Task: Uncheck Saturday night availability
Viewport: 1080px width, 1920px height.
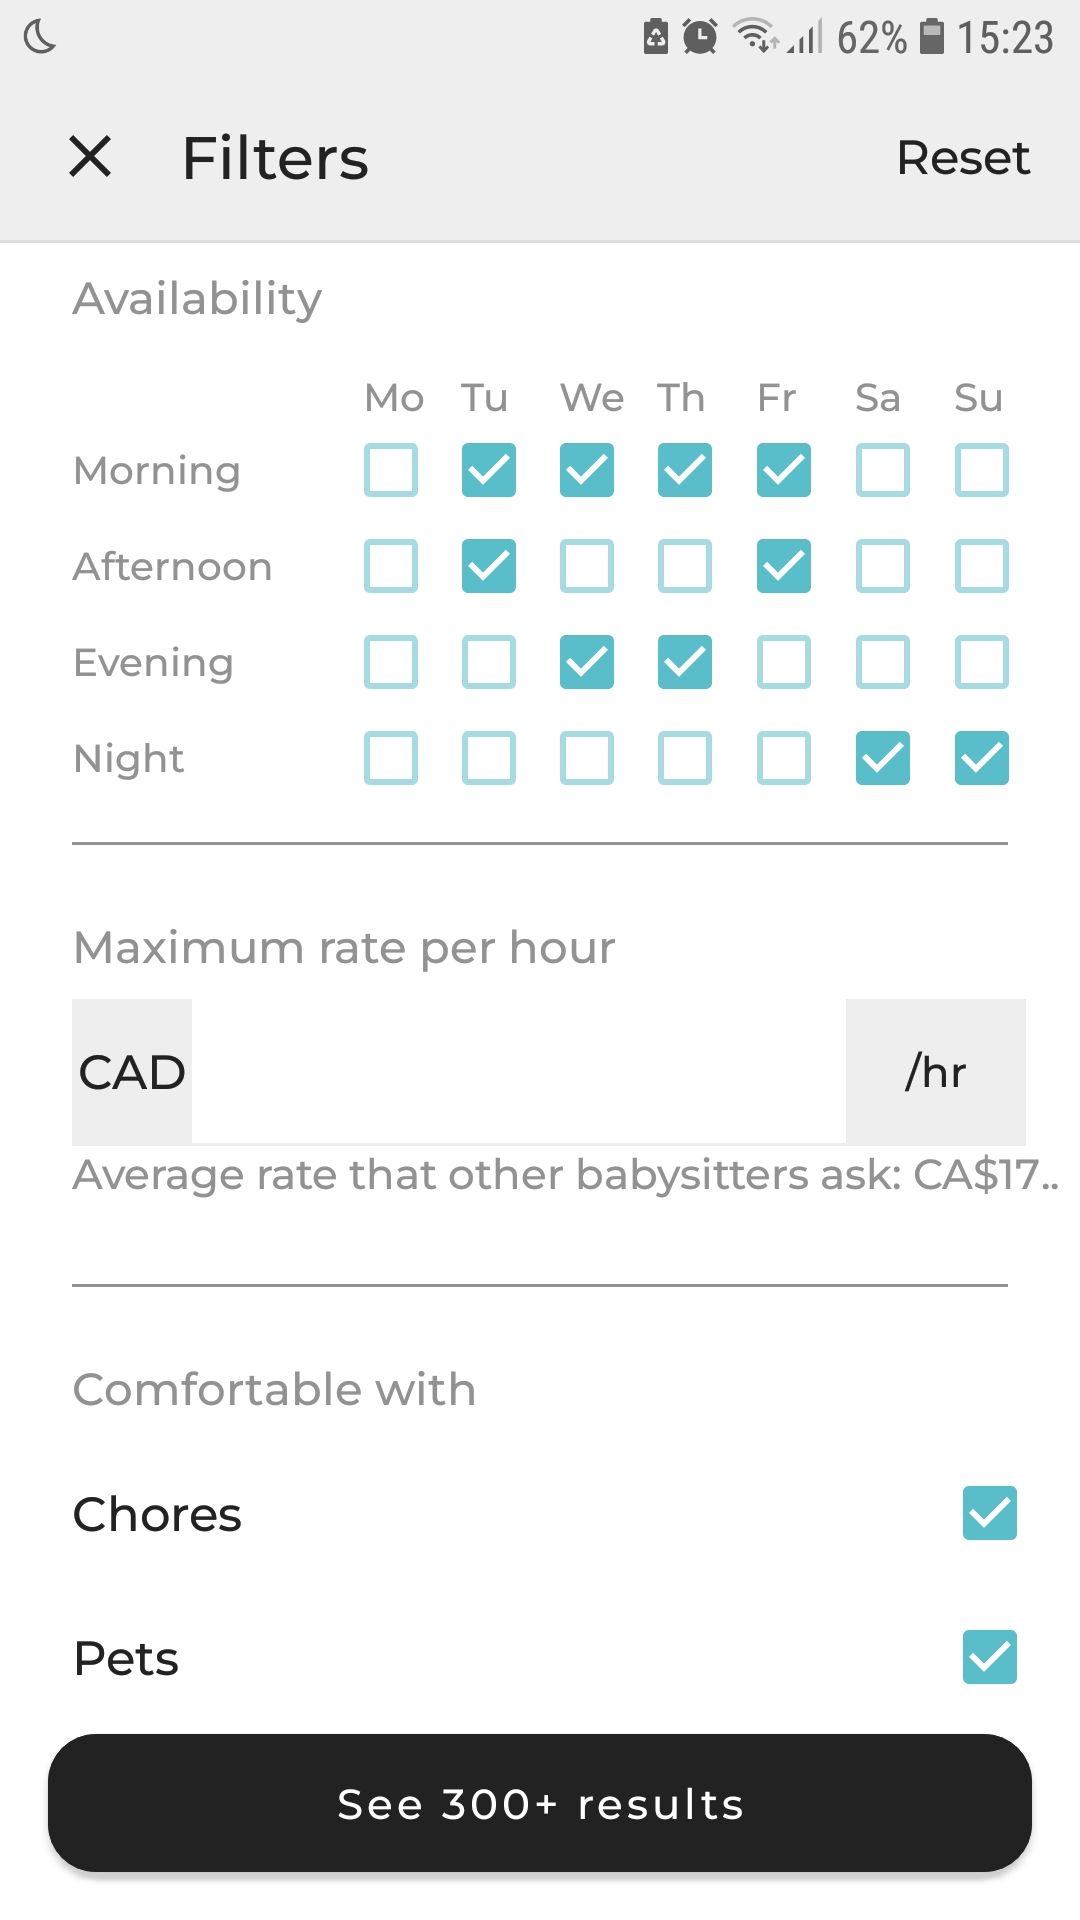Action: 883,758
